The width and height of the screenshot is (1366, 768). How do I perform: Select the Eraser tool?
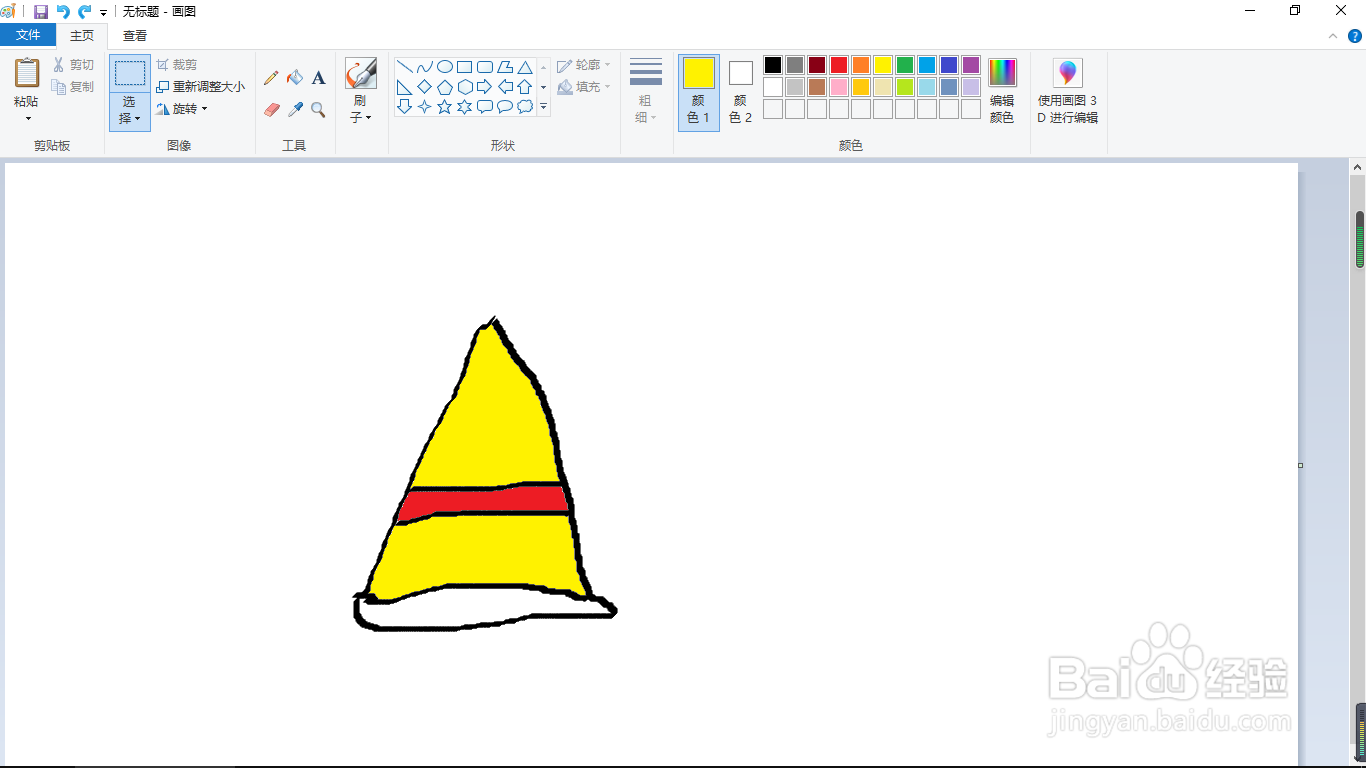[x=271, y=110]
